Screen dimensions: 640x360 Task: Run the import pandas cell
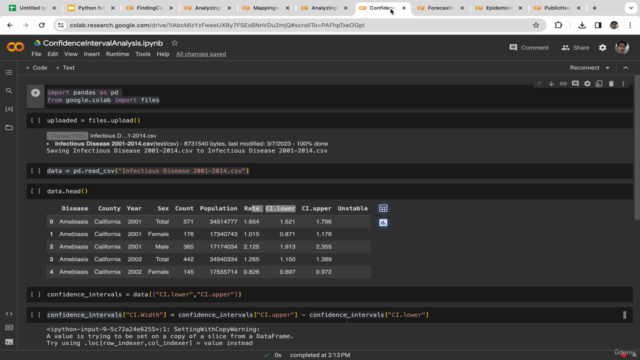pos(36,93)
